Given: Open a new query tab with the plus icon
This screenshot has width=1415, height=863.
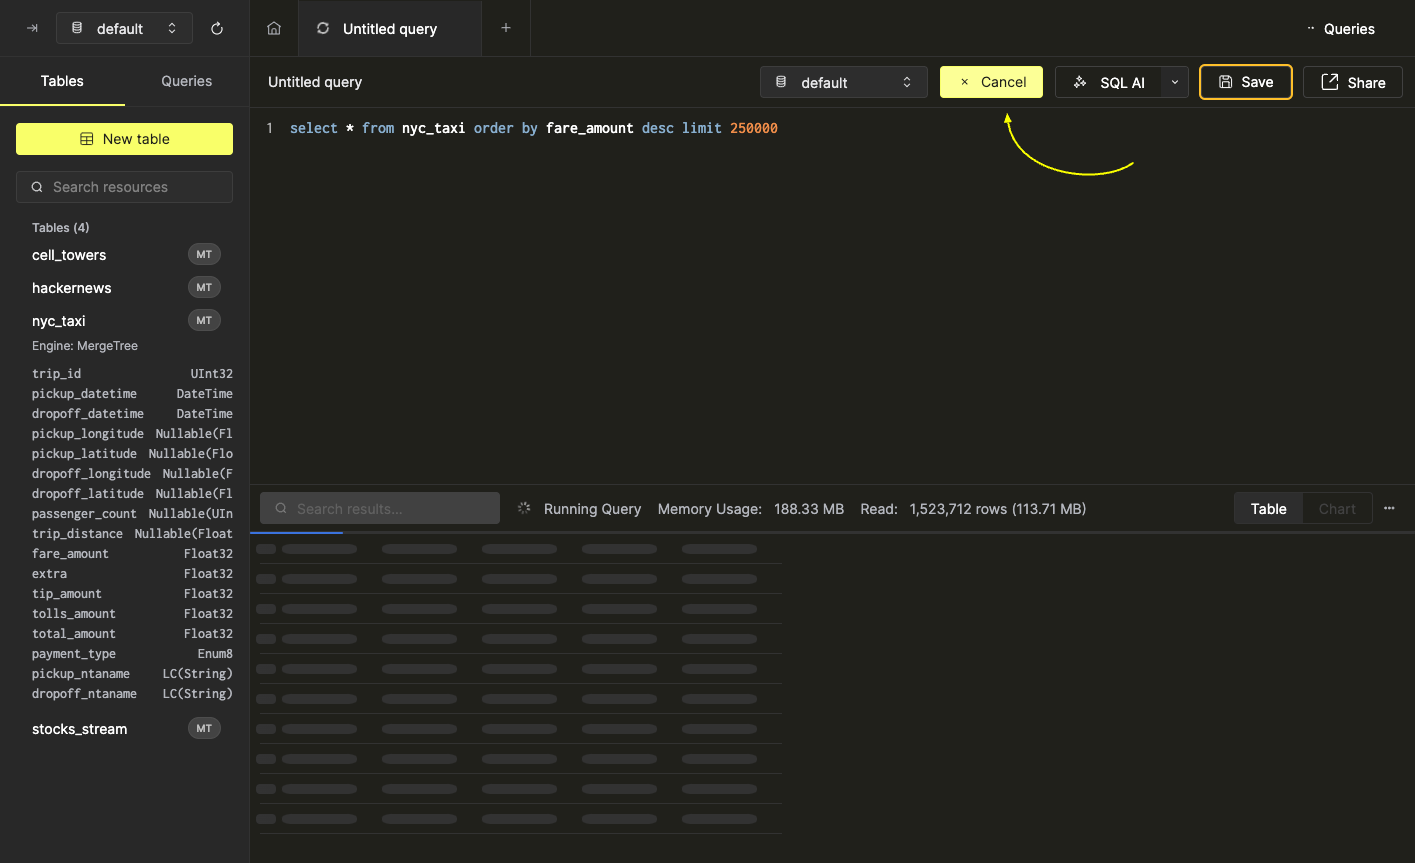Looking at the screenshot, I should pos(506,28).
